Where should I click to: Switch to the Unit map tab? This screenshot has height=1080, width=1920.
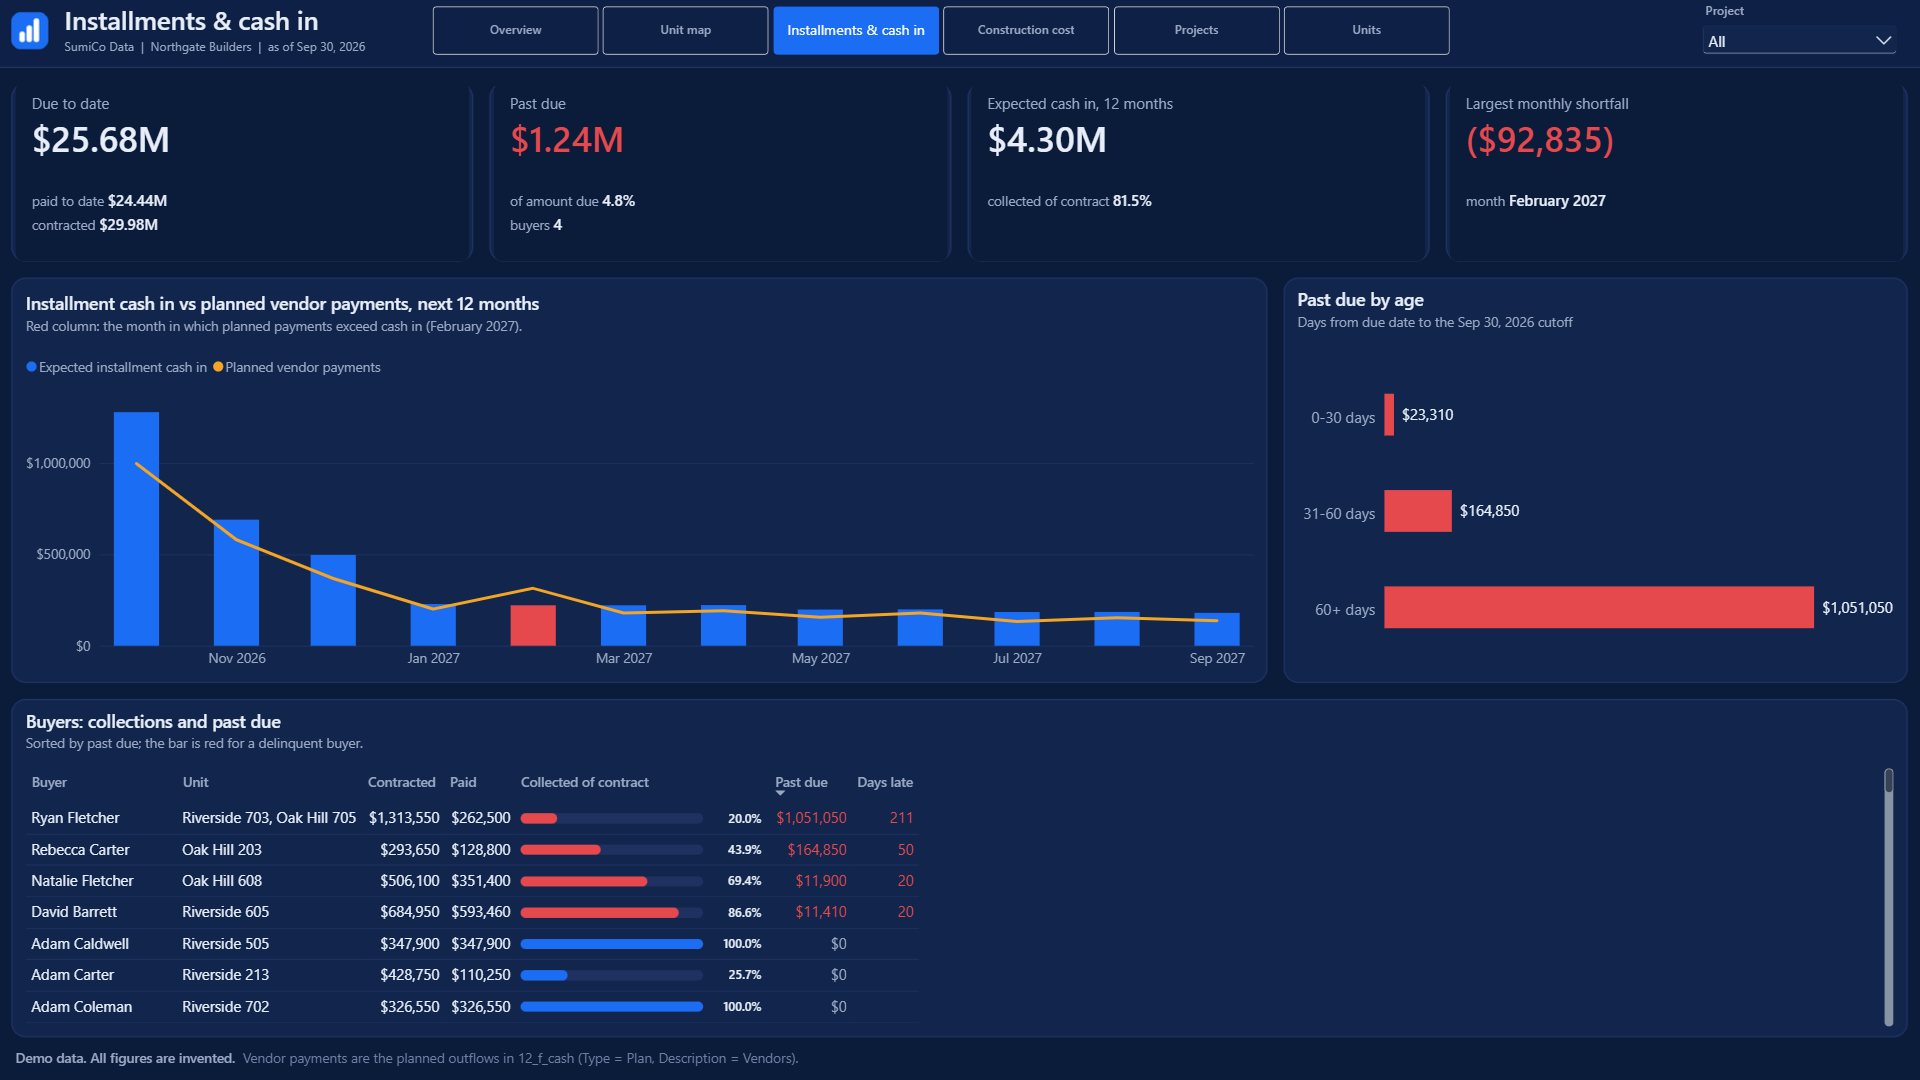tap(685, 30)
